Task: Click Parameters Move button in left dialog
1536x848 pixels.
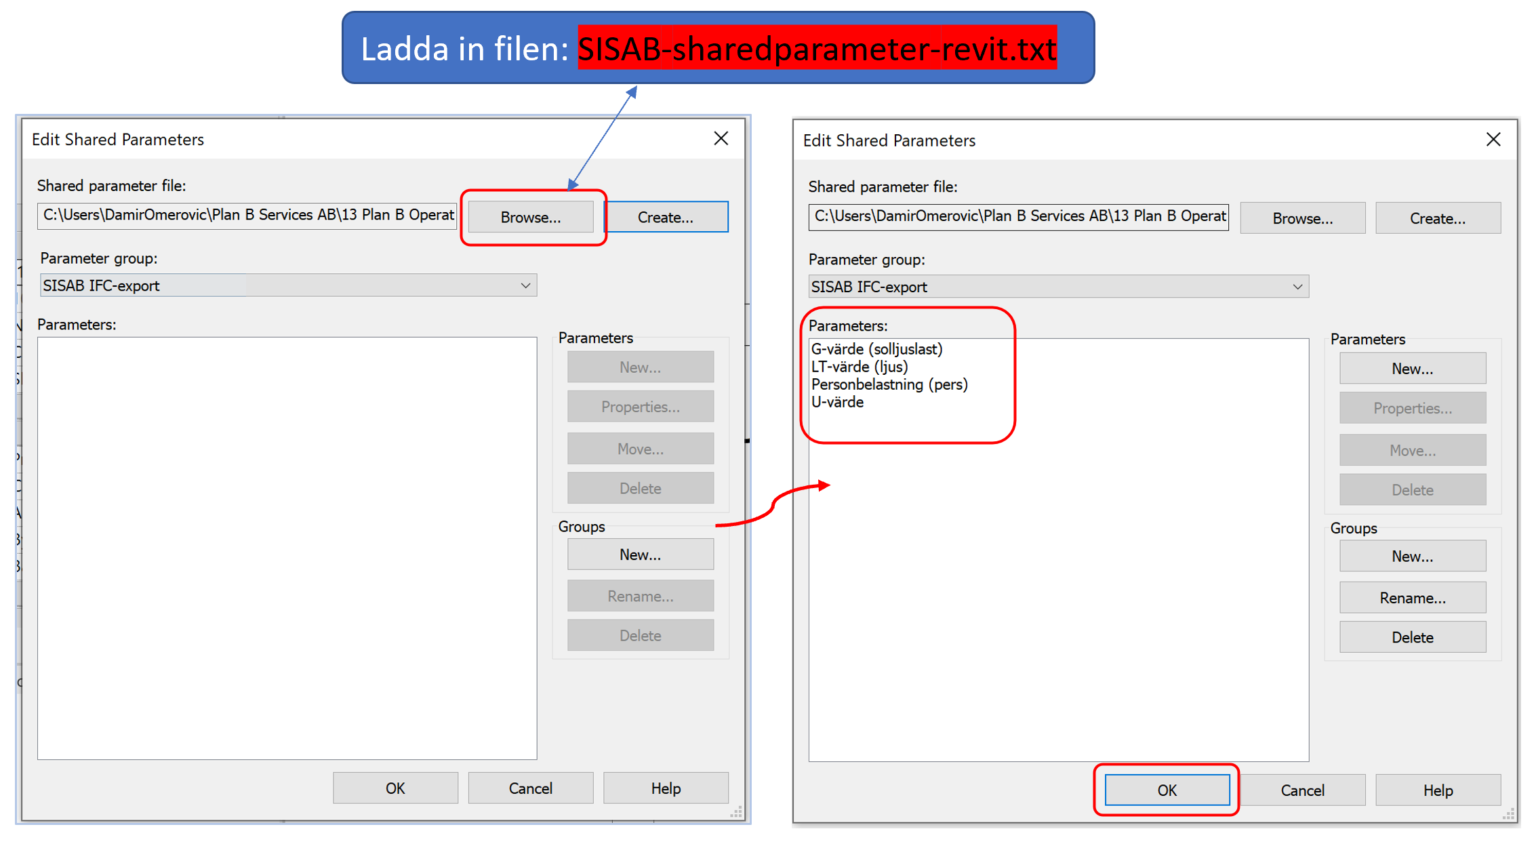Action: [x=640, y=449]
